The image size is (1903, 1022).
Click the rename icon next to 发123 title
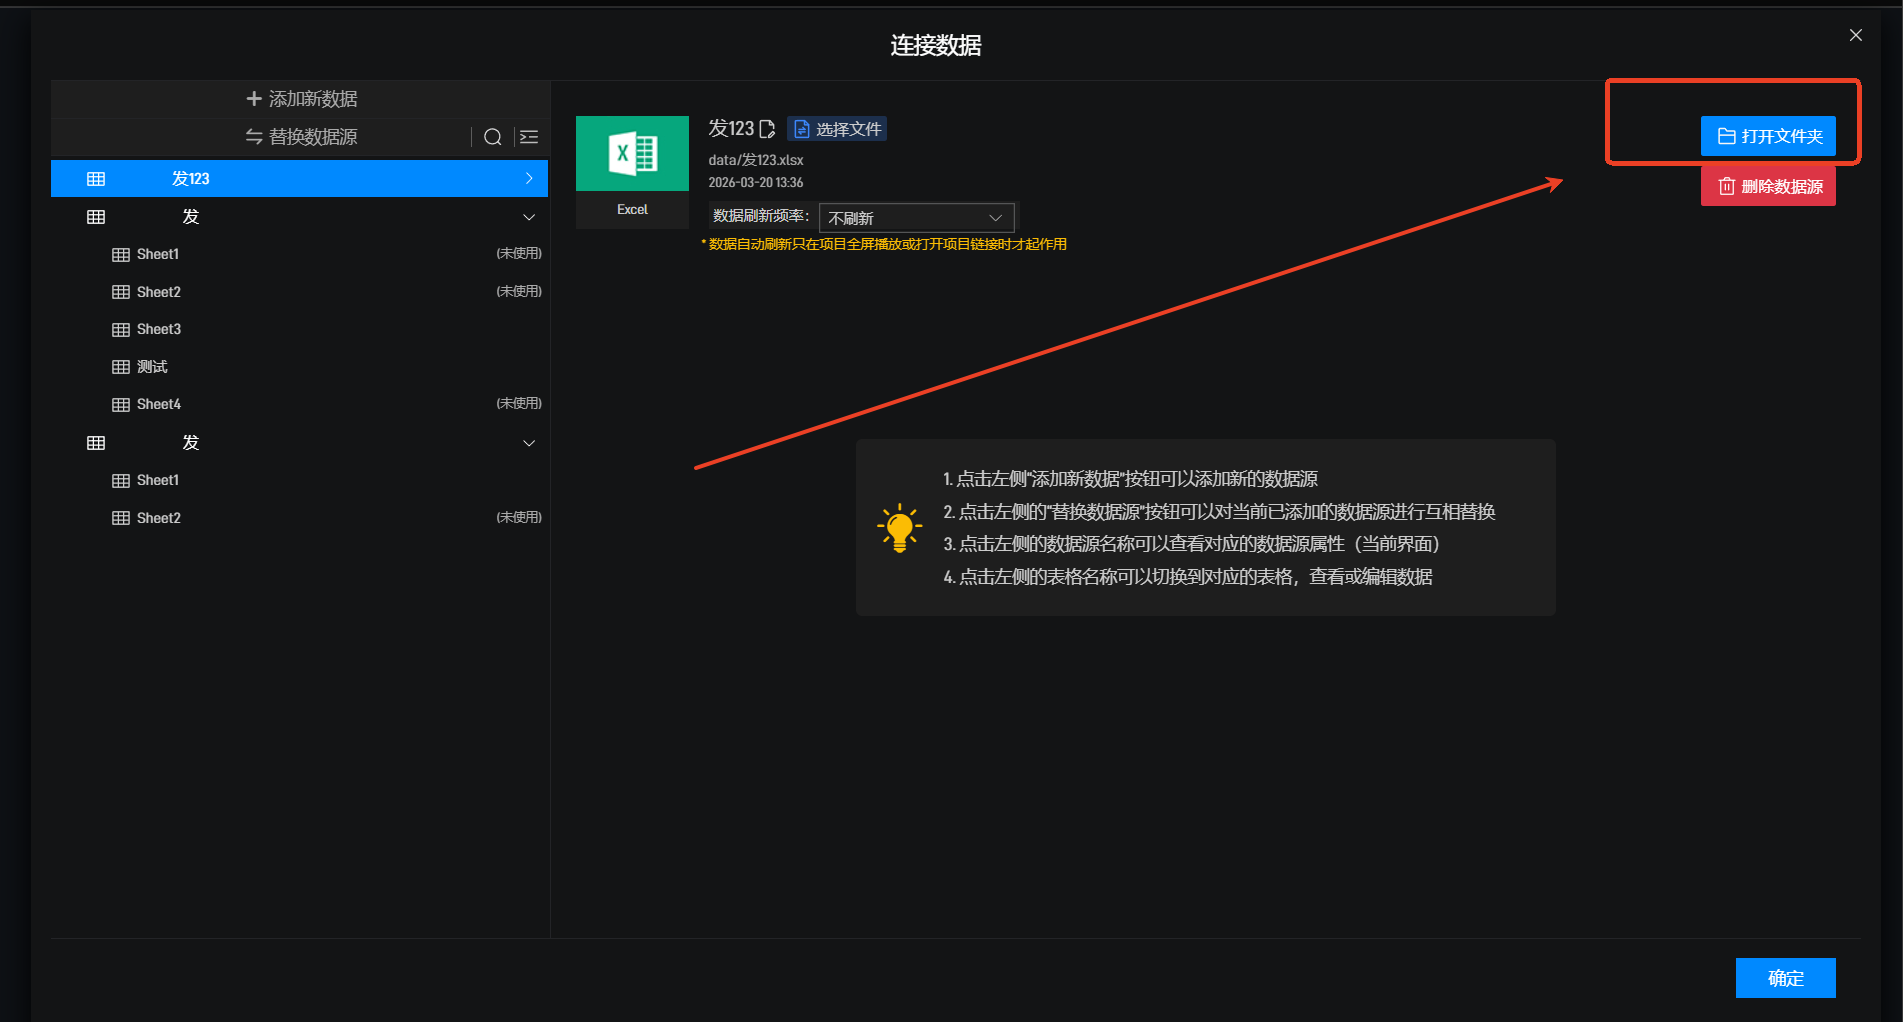coord(767,129)
